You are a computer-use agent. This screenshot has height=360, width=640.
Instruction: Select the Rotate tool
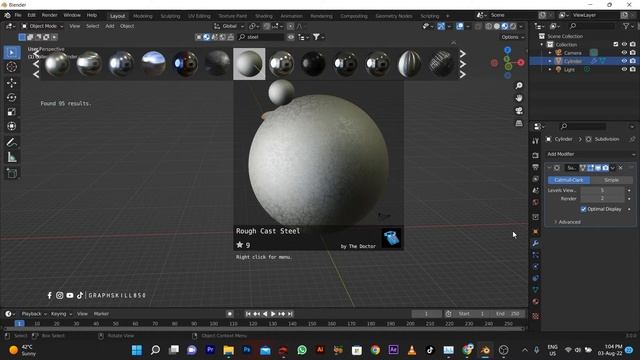click(11, 97)
